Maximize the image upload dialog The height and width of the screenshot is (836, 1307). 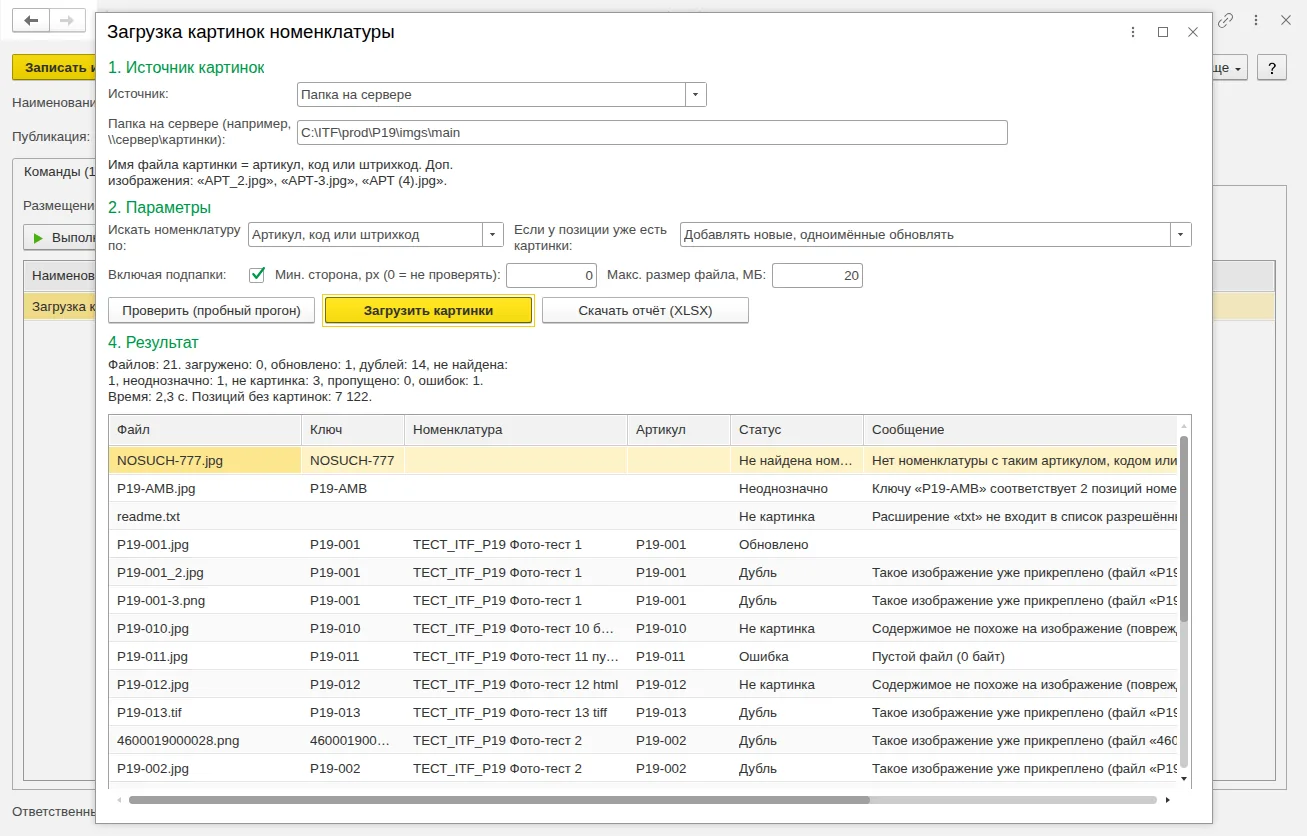click(x=1163, y=32)
